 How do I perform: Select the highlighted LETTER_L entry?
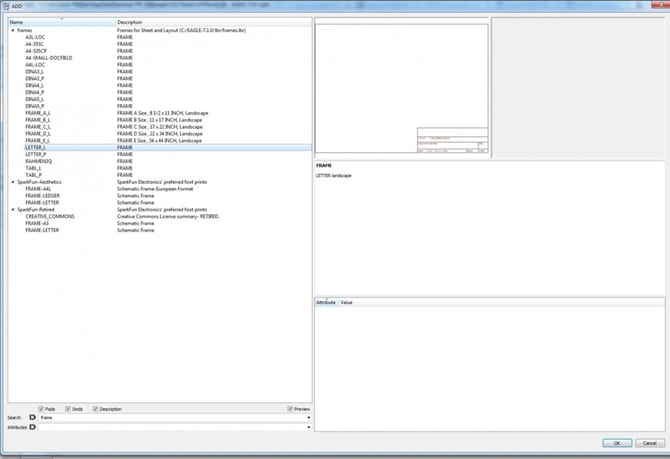tap(35, 147)
